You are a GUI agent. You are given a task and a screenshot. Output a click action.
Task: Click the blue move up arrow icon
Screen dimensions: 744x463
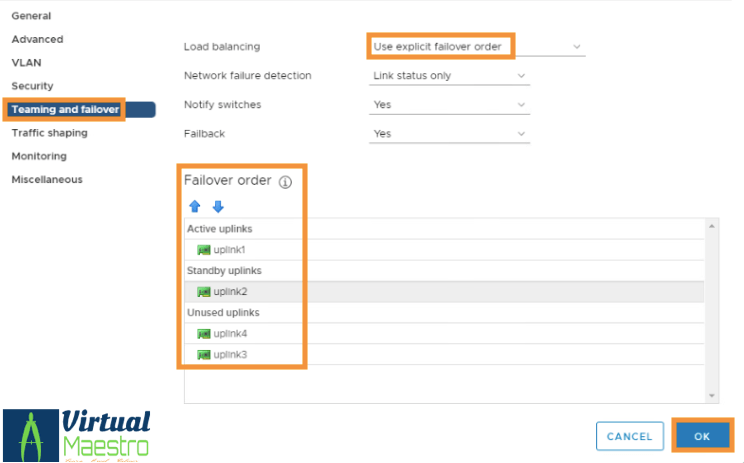195,207
